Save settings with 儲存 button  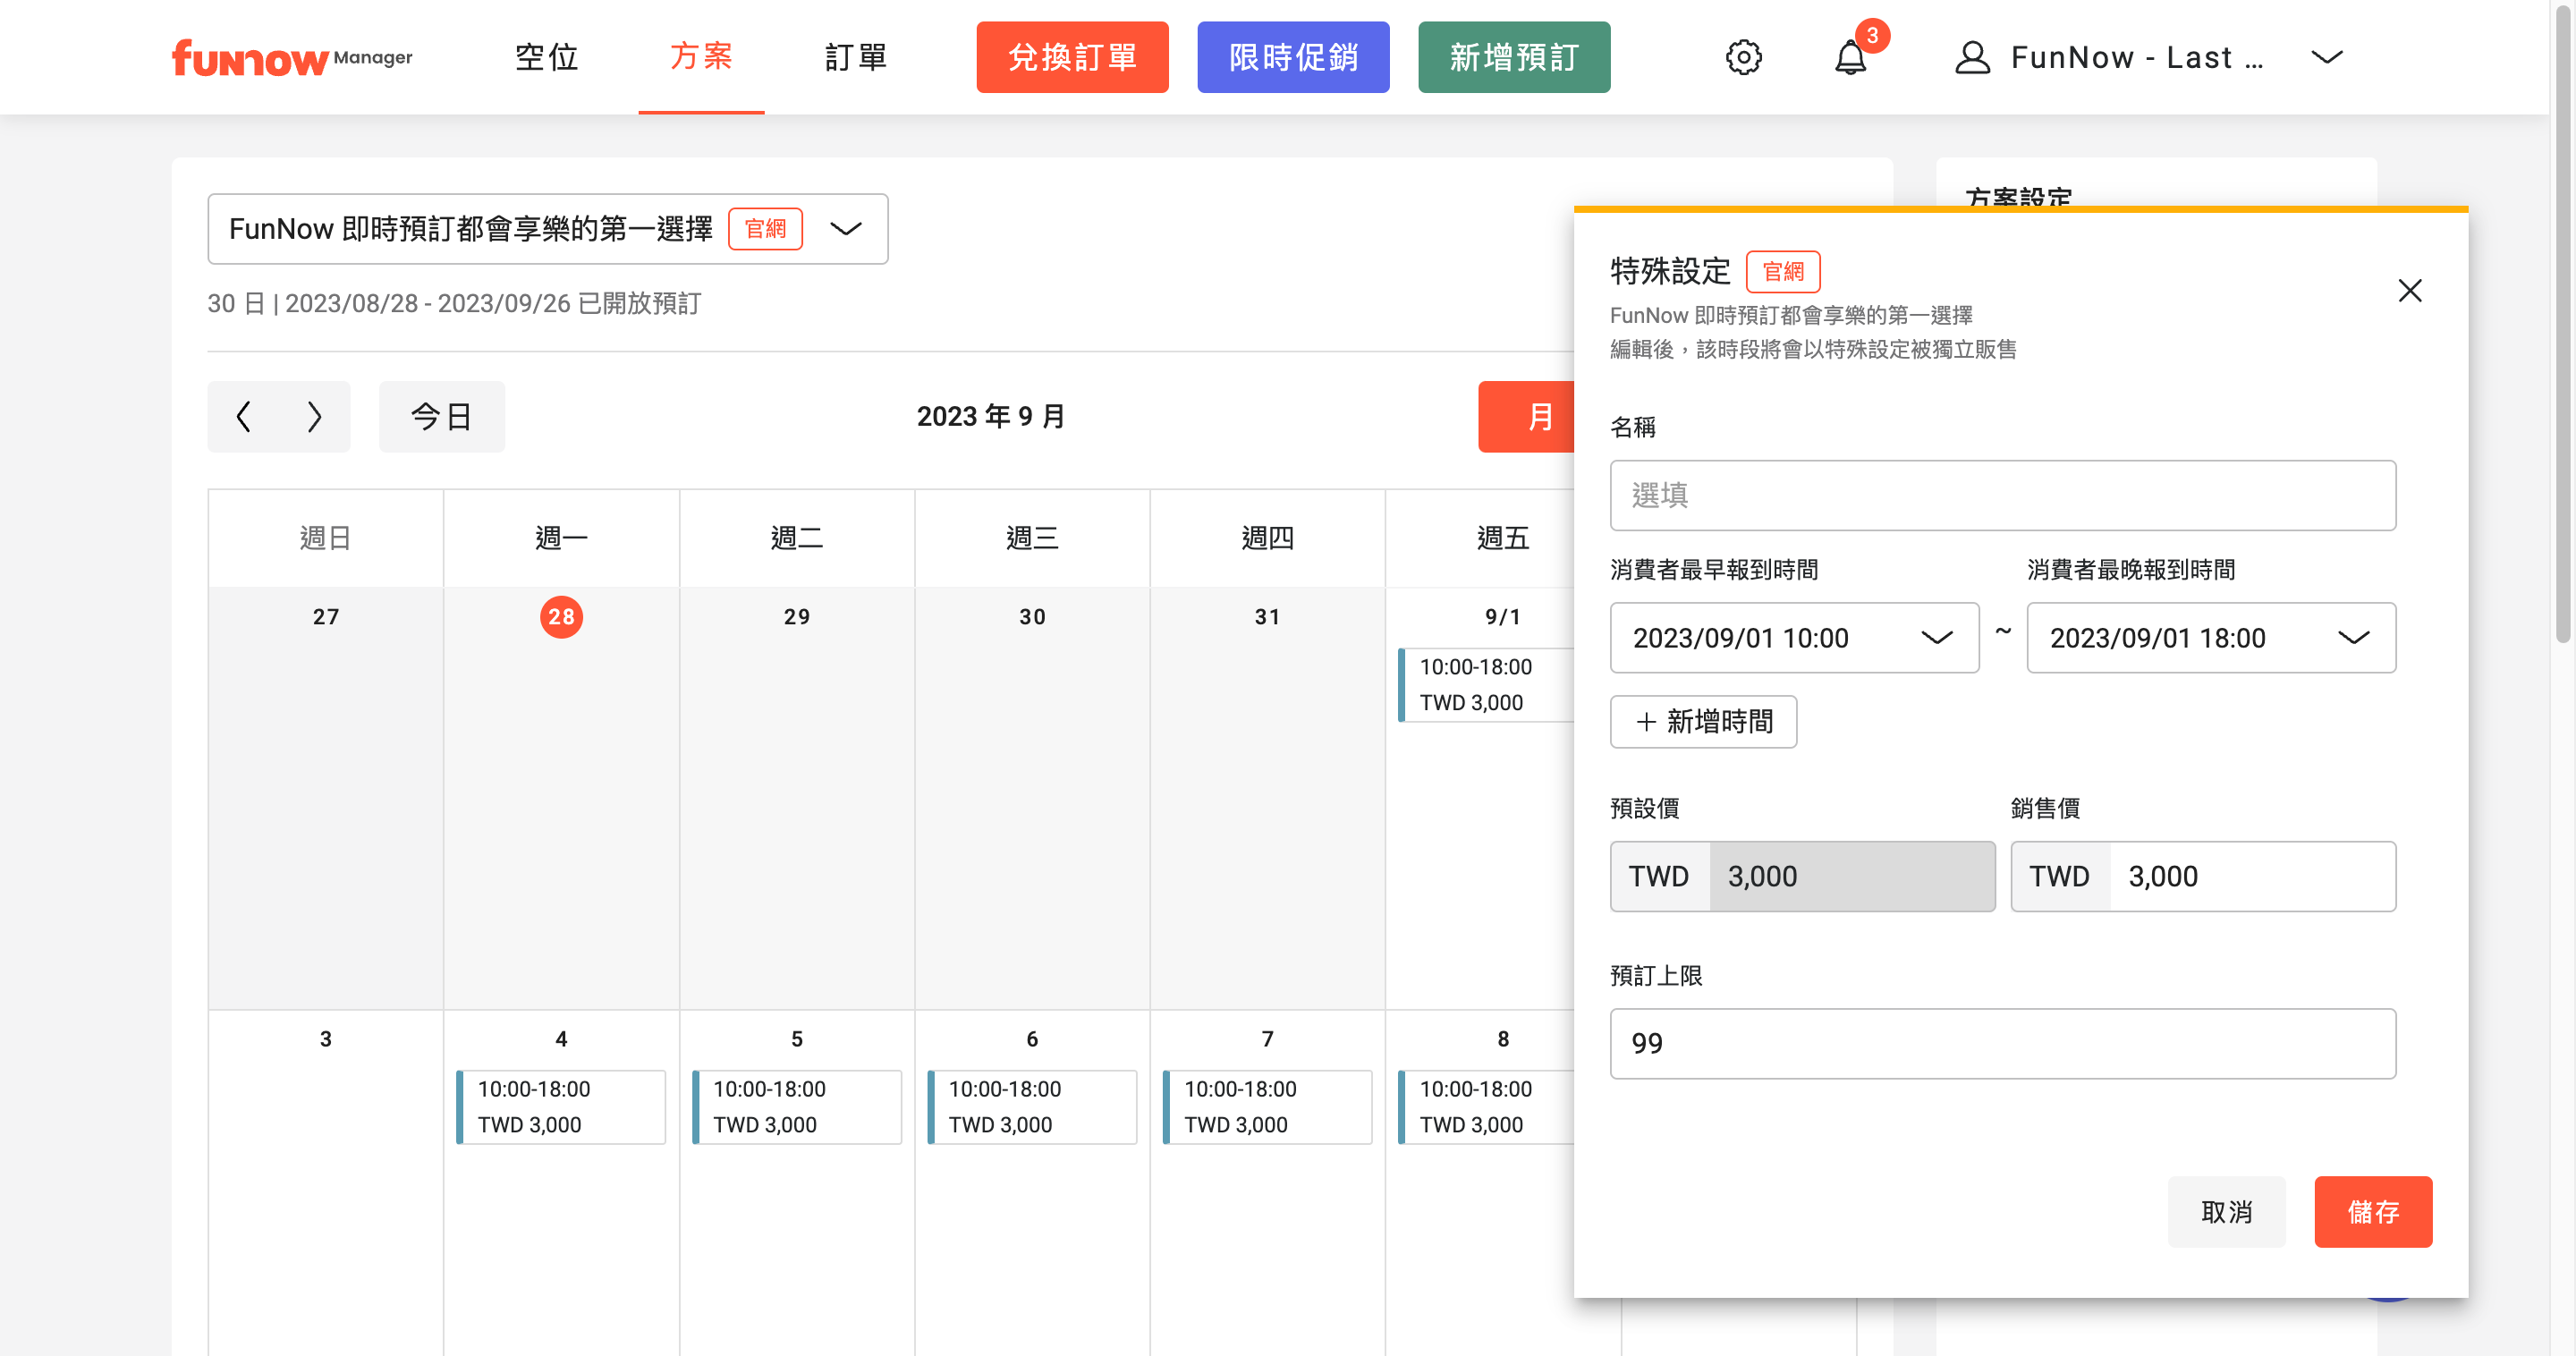2372,1212
